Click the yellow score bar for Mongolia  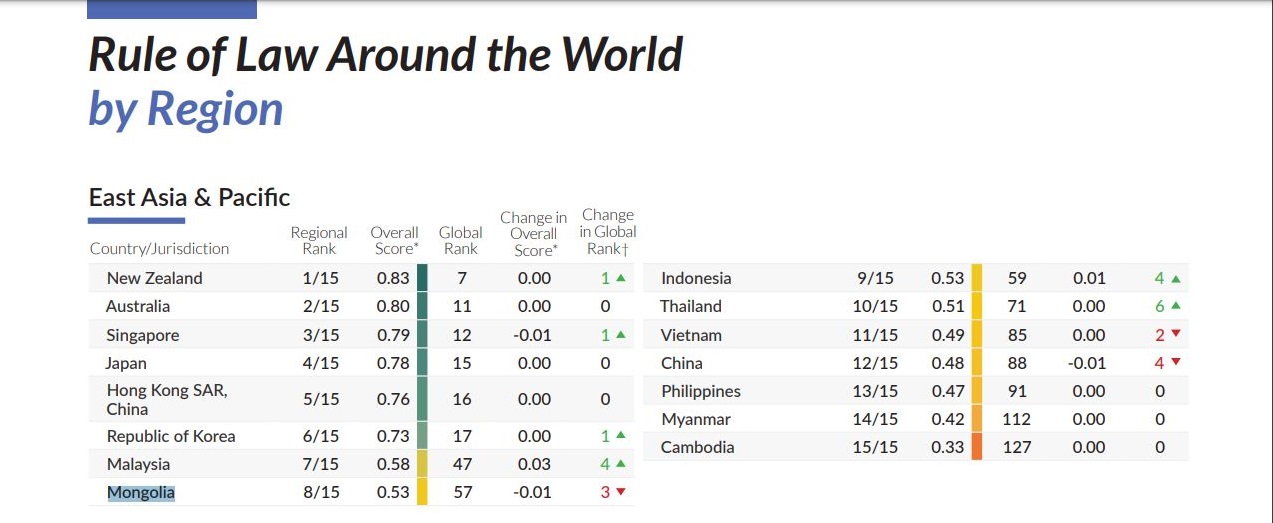pos(422,492)
